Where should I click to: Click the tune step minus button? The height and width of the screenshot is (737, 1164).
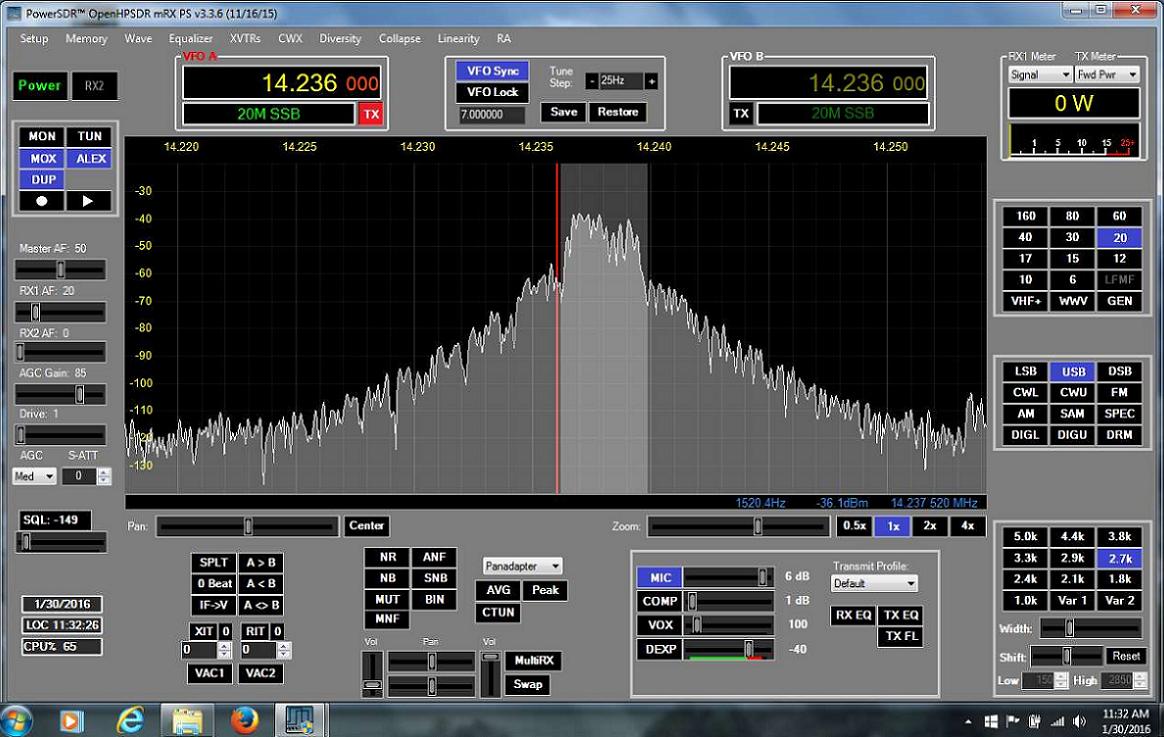(x=592, y=81)
